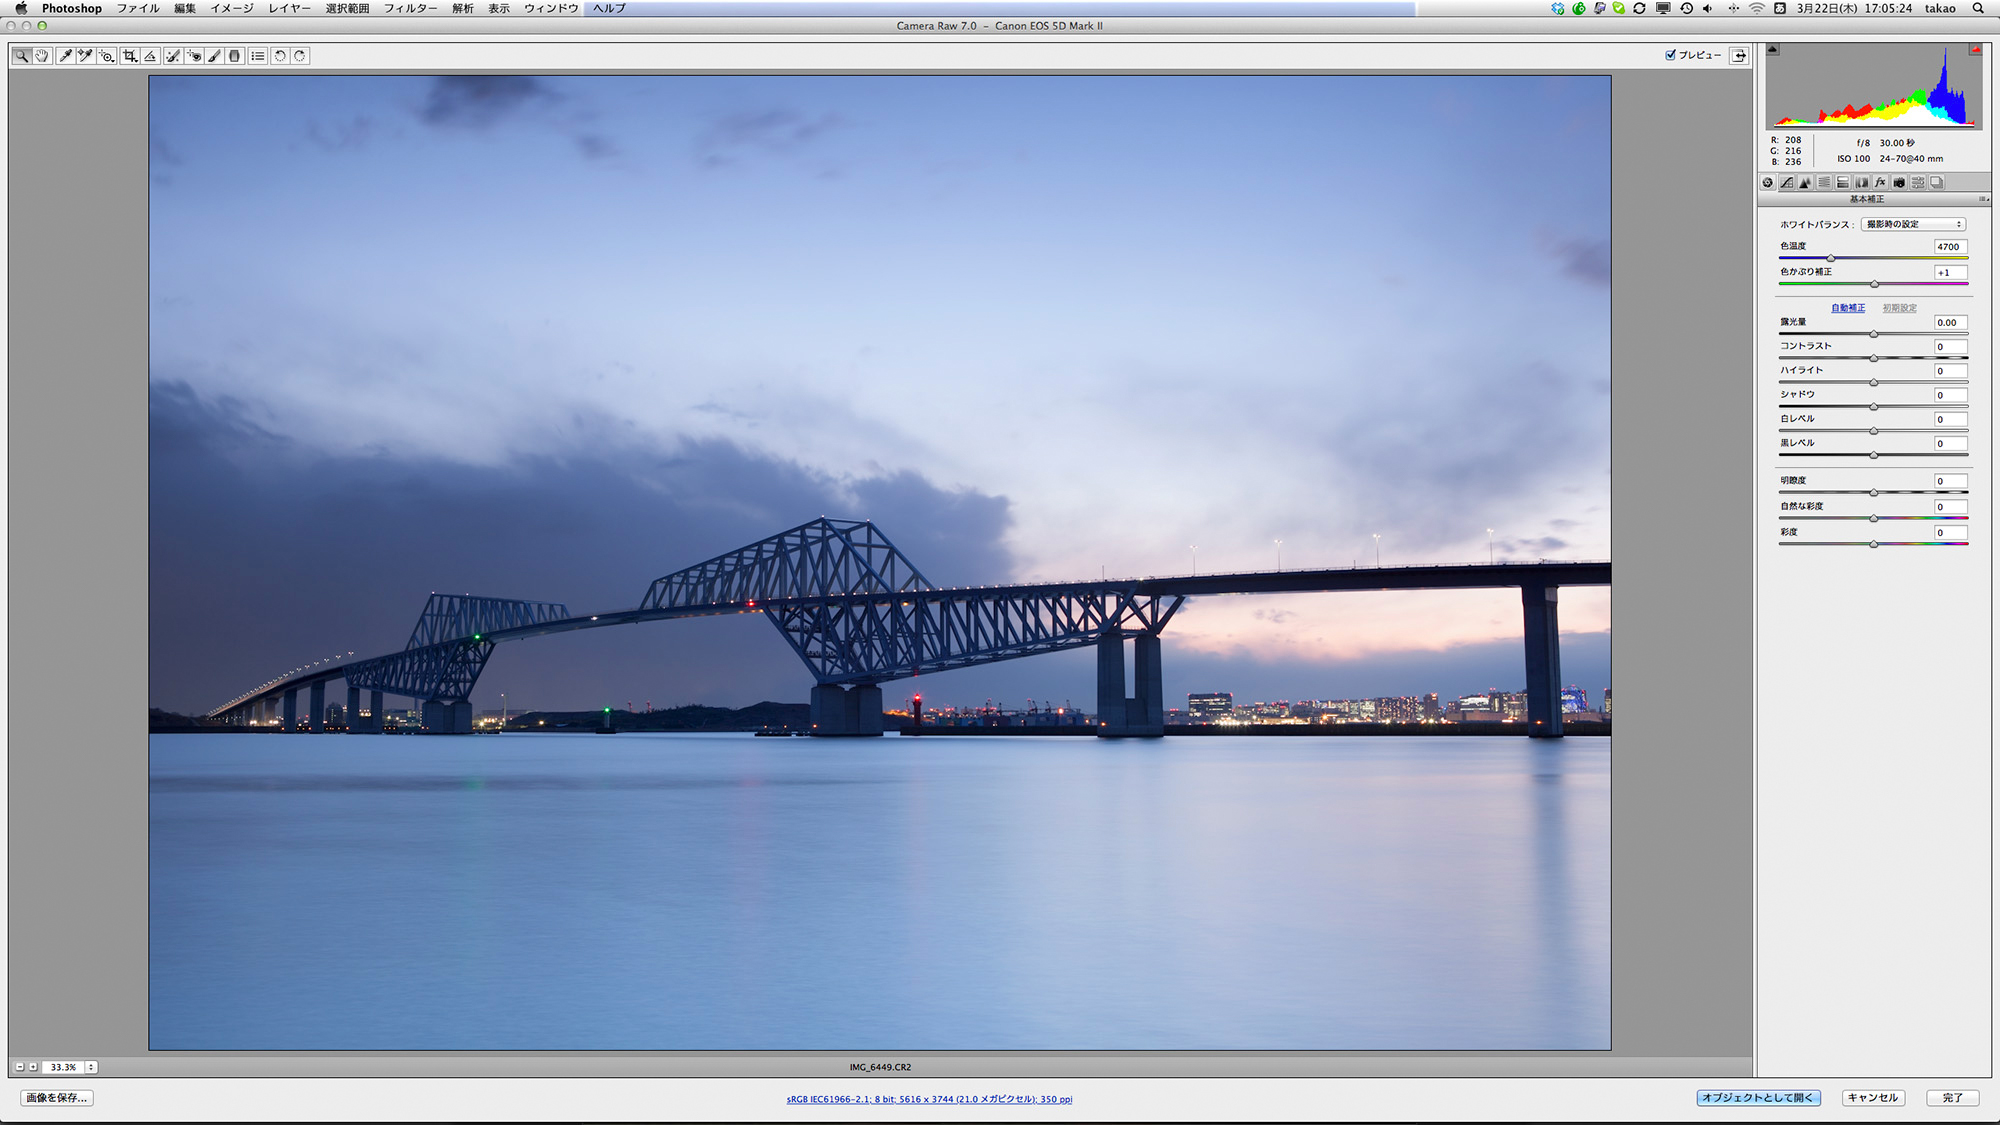2000x1125 pixels.
Task: Open the レイヤー menu
Action: coord(289,8)
